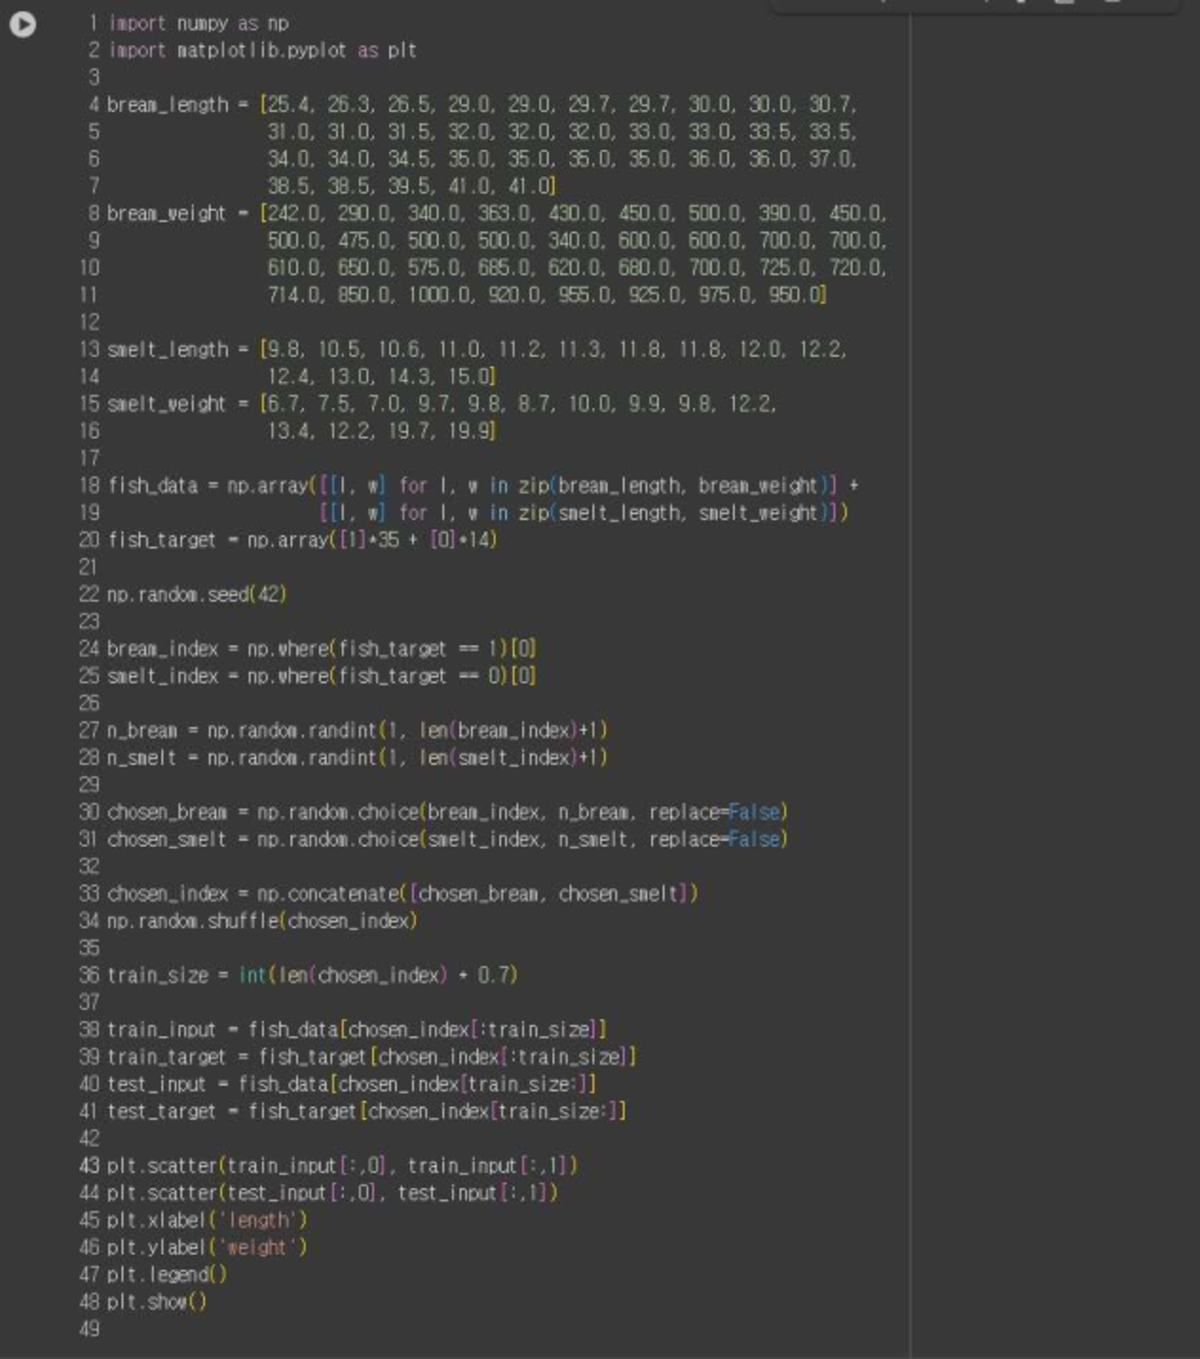Run the code cell with play button

point(22,24)
